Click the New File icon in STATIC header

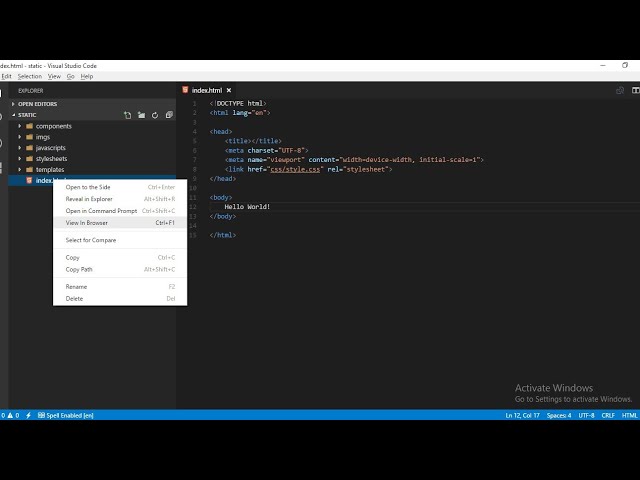coord(128,115)
